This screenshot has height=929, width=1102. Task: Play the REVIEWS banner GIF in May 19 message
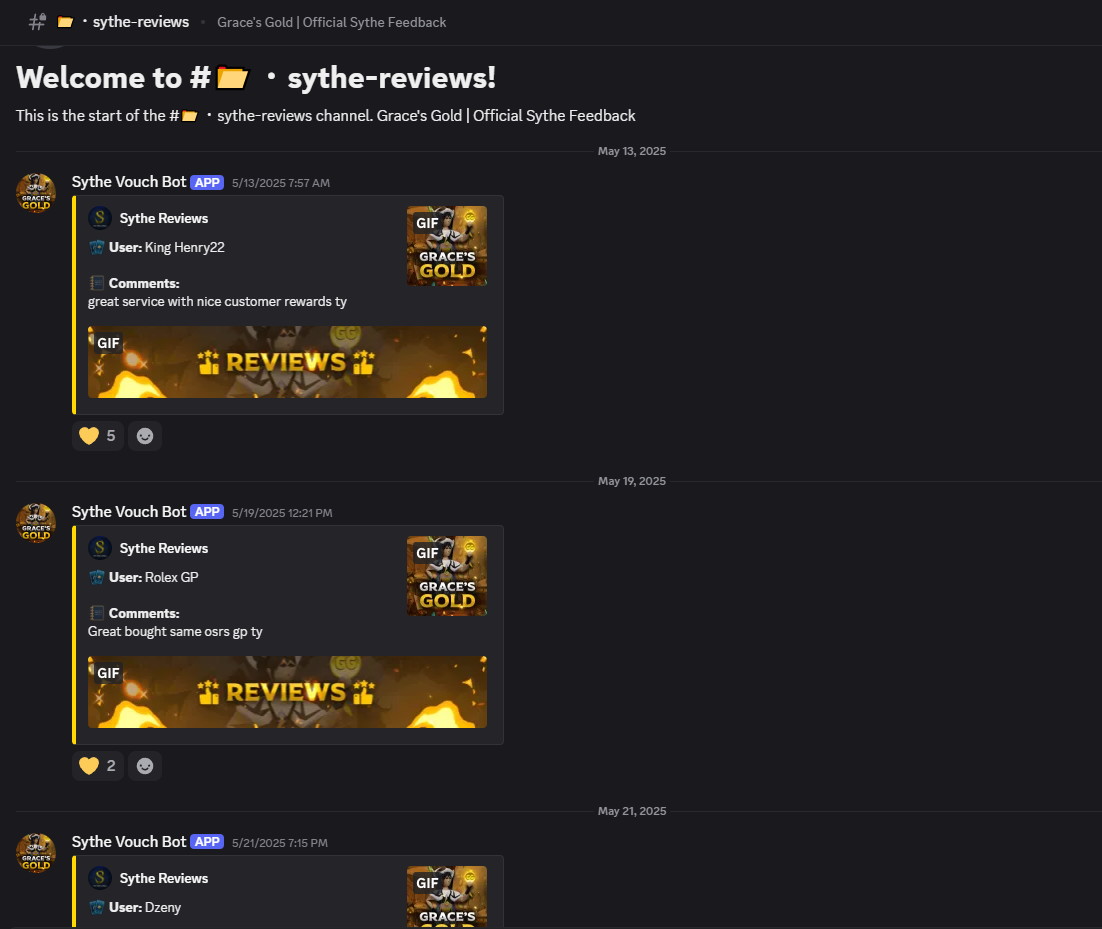(x=287, y=692)
